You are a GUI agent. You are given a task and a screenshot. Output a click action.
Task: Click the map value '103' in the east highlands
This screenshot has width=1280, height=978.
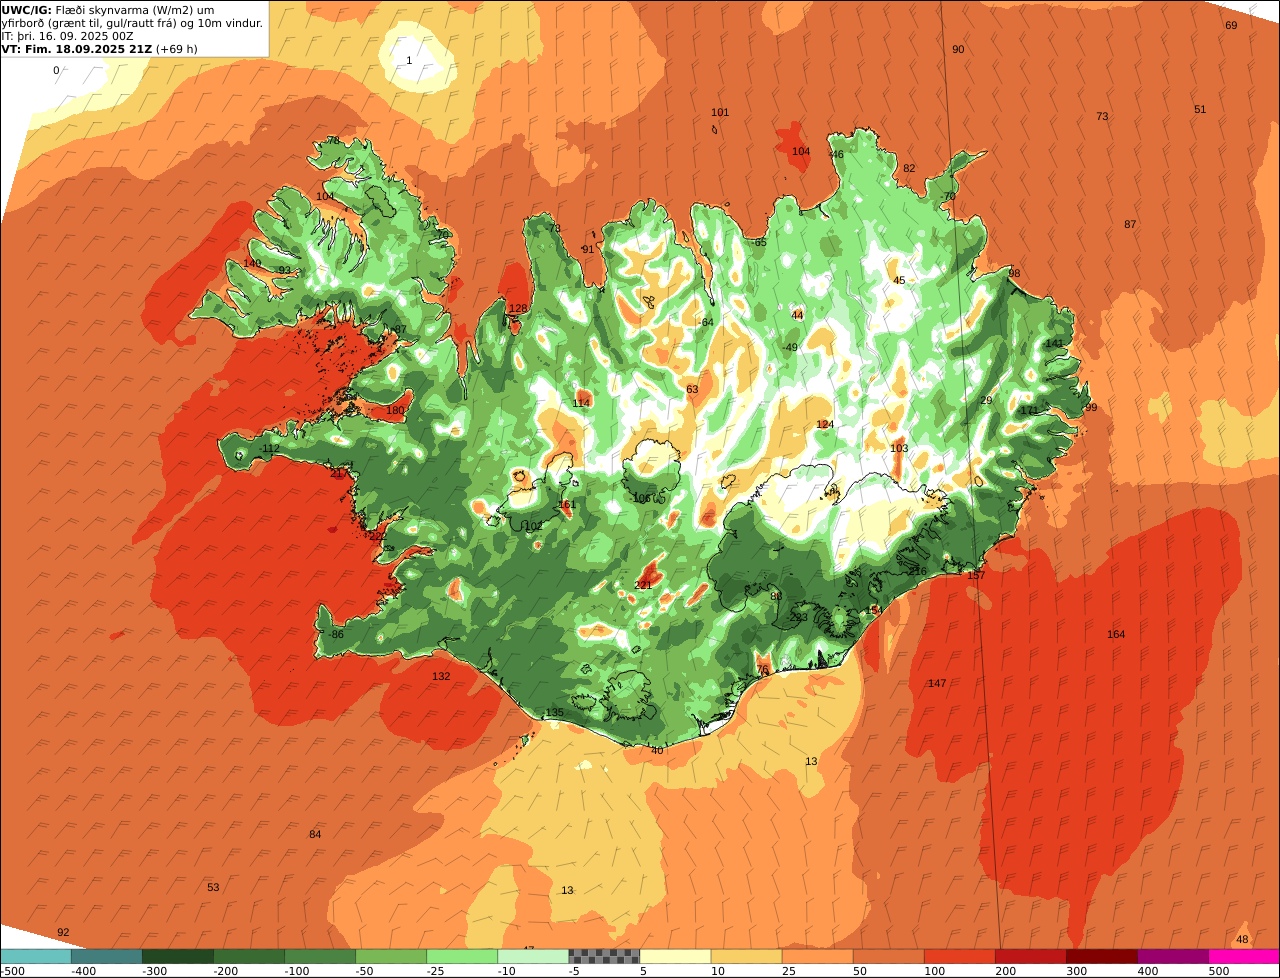(899, 449)
